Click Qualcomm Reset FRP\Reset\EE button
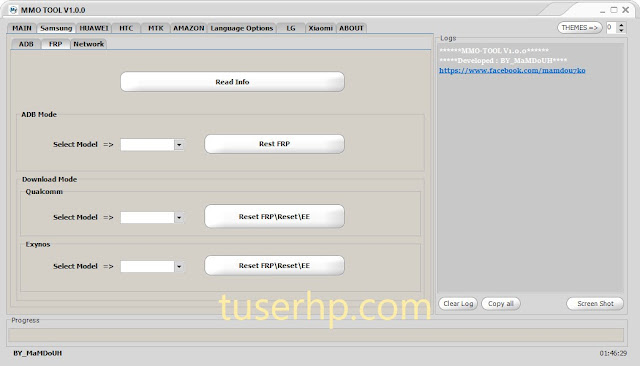 pyautogui.click(x=274, y=217)
